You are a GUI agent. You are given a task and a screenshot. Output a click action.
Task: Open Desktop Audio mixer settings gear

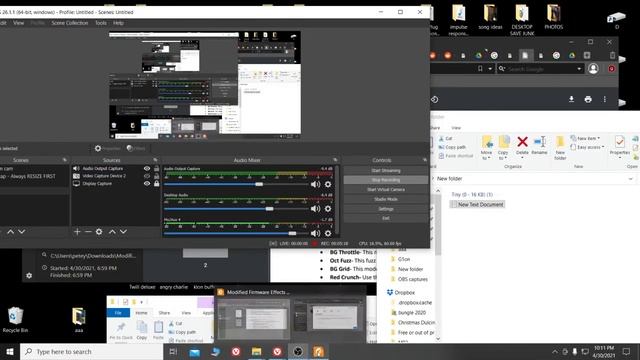[x=328, y=209]
